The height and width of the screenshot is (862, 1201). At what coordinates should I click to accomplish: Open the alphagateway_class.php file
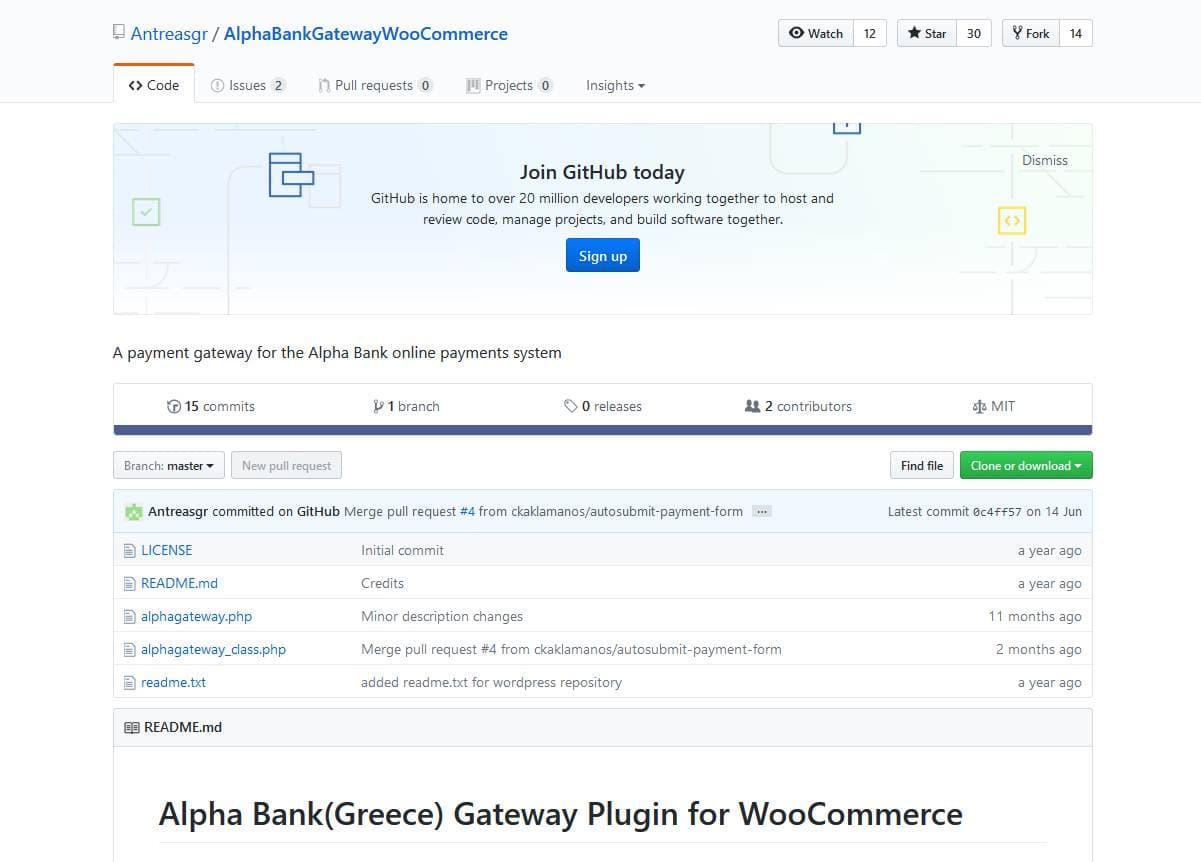[x=213, y=649]
